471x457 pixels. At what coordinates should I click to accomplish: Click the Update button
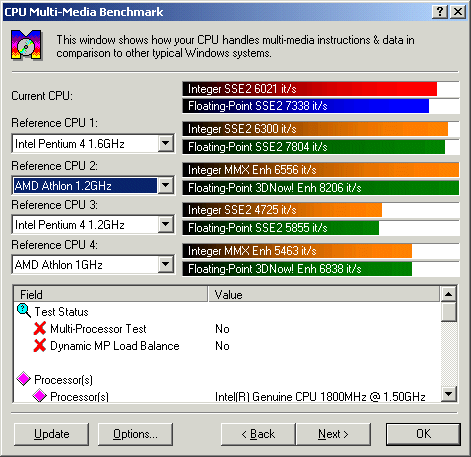point(52,434)
